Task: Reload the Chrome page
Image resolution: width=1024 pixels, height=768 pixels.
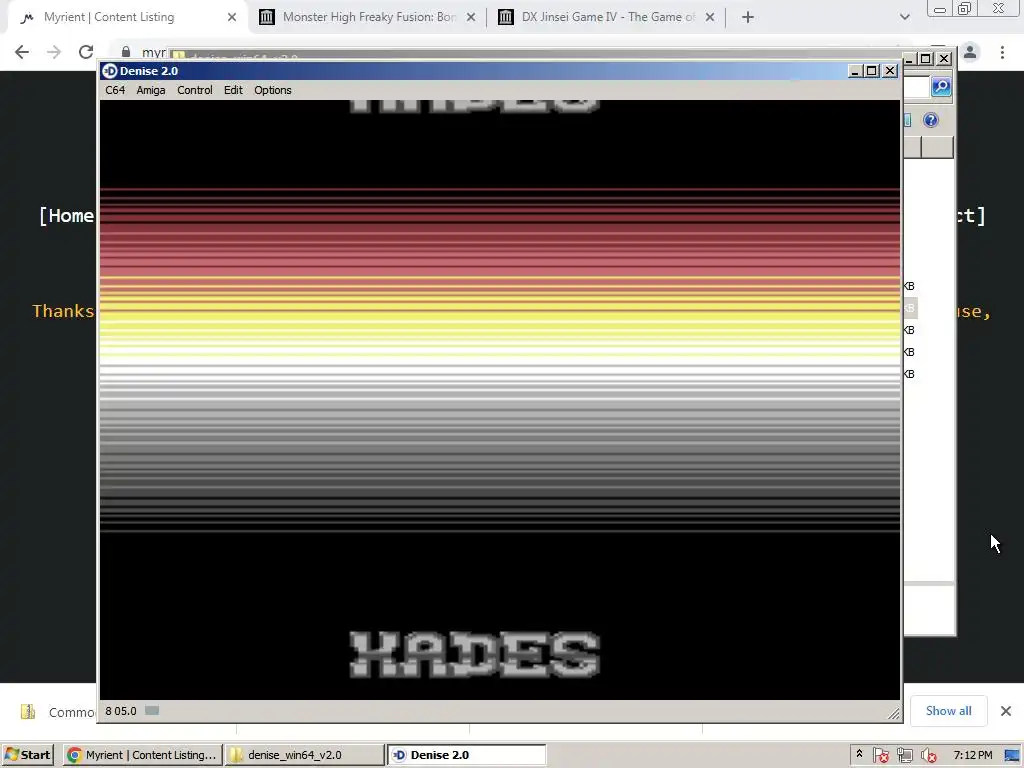Action: pyautogui.click(x=86, y=52)
